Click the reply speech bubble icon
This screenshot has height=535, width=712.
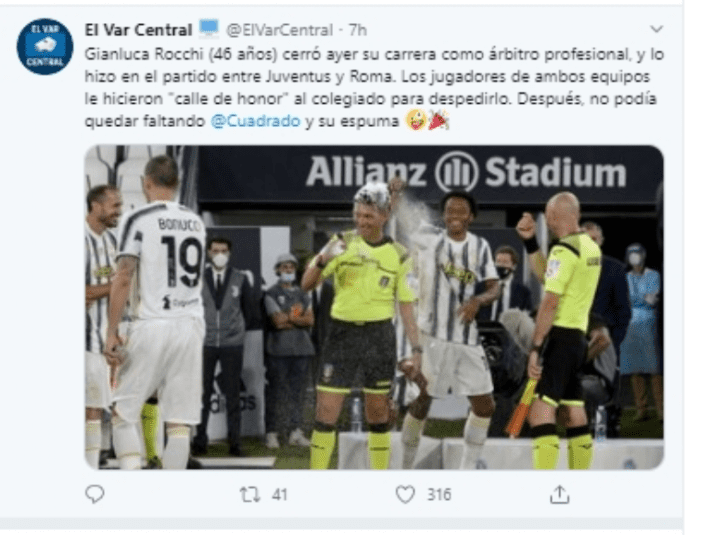click(x=95, y=494)
